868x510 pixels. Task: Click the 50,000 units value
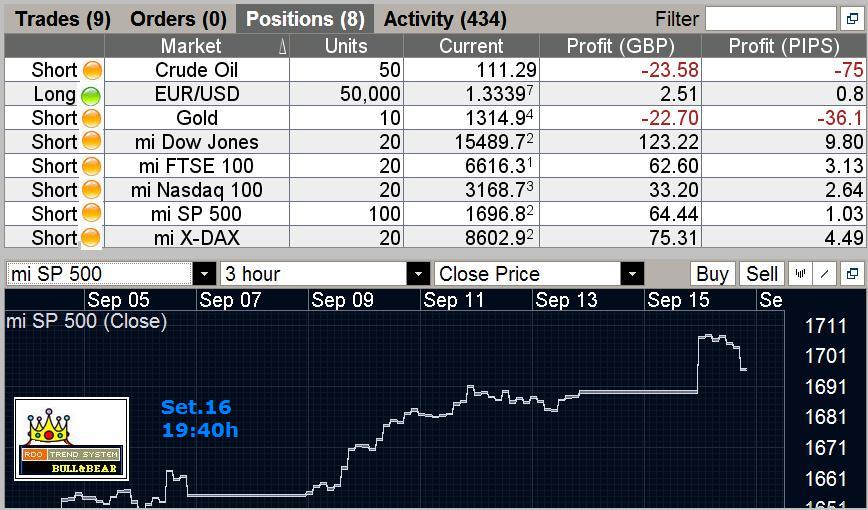(x=370, y=94)
